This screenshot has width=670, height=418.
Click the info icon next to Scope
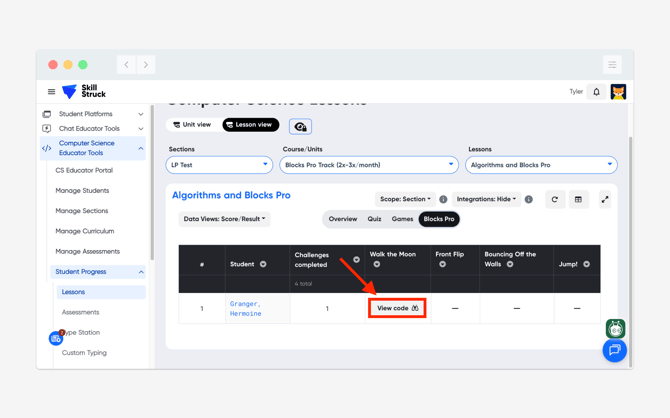(443, 199)
